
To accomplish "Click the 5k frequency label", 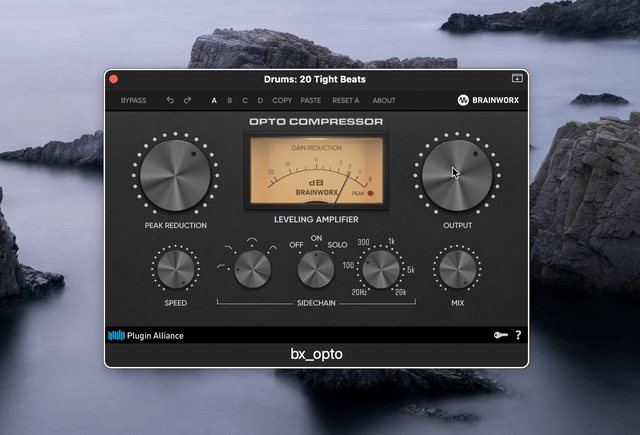I will tap(411, 270).
